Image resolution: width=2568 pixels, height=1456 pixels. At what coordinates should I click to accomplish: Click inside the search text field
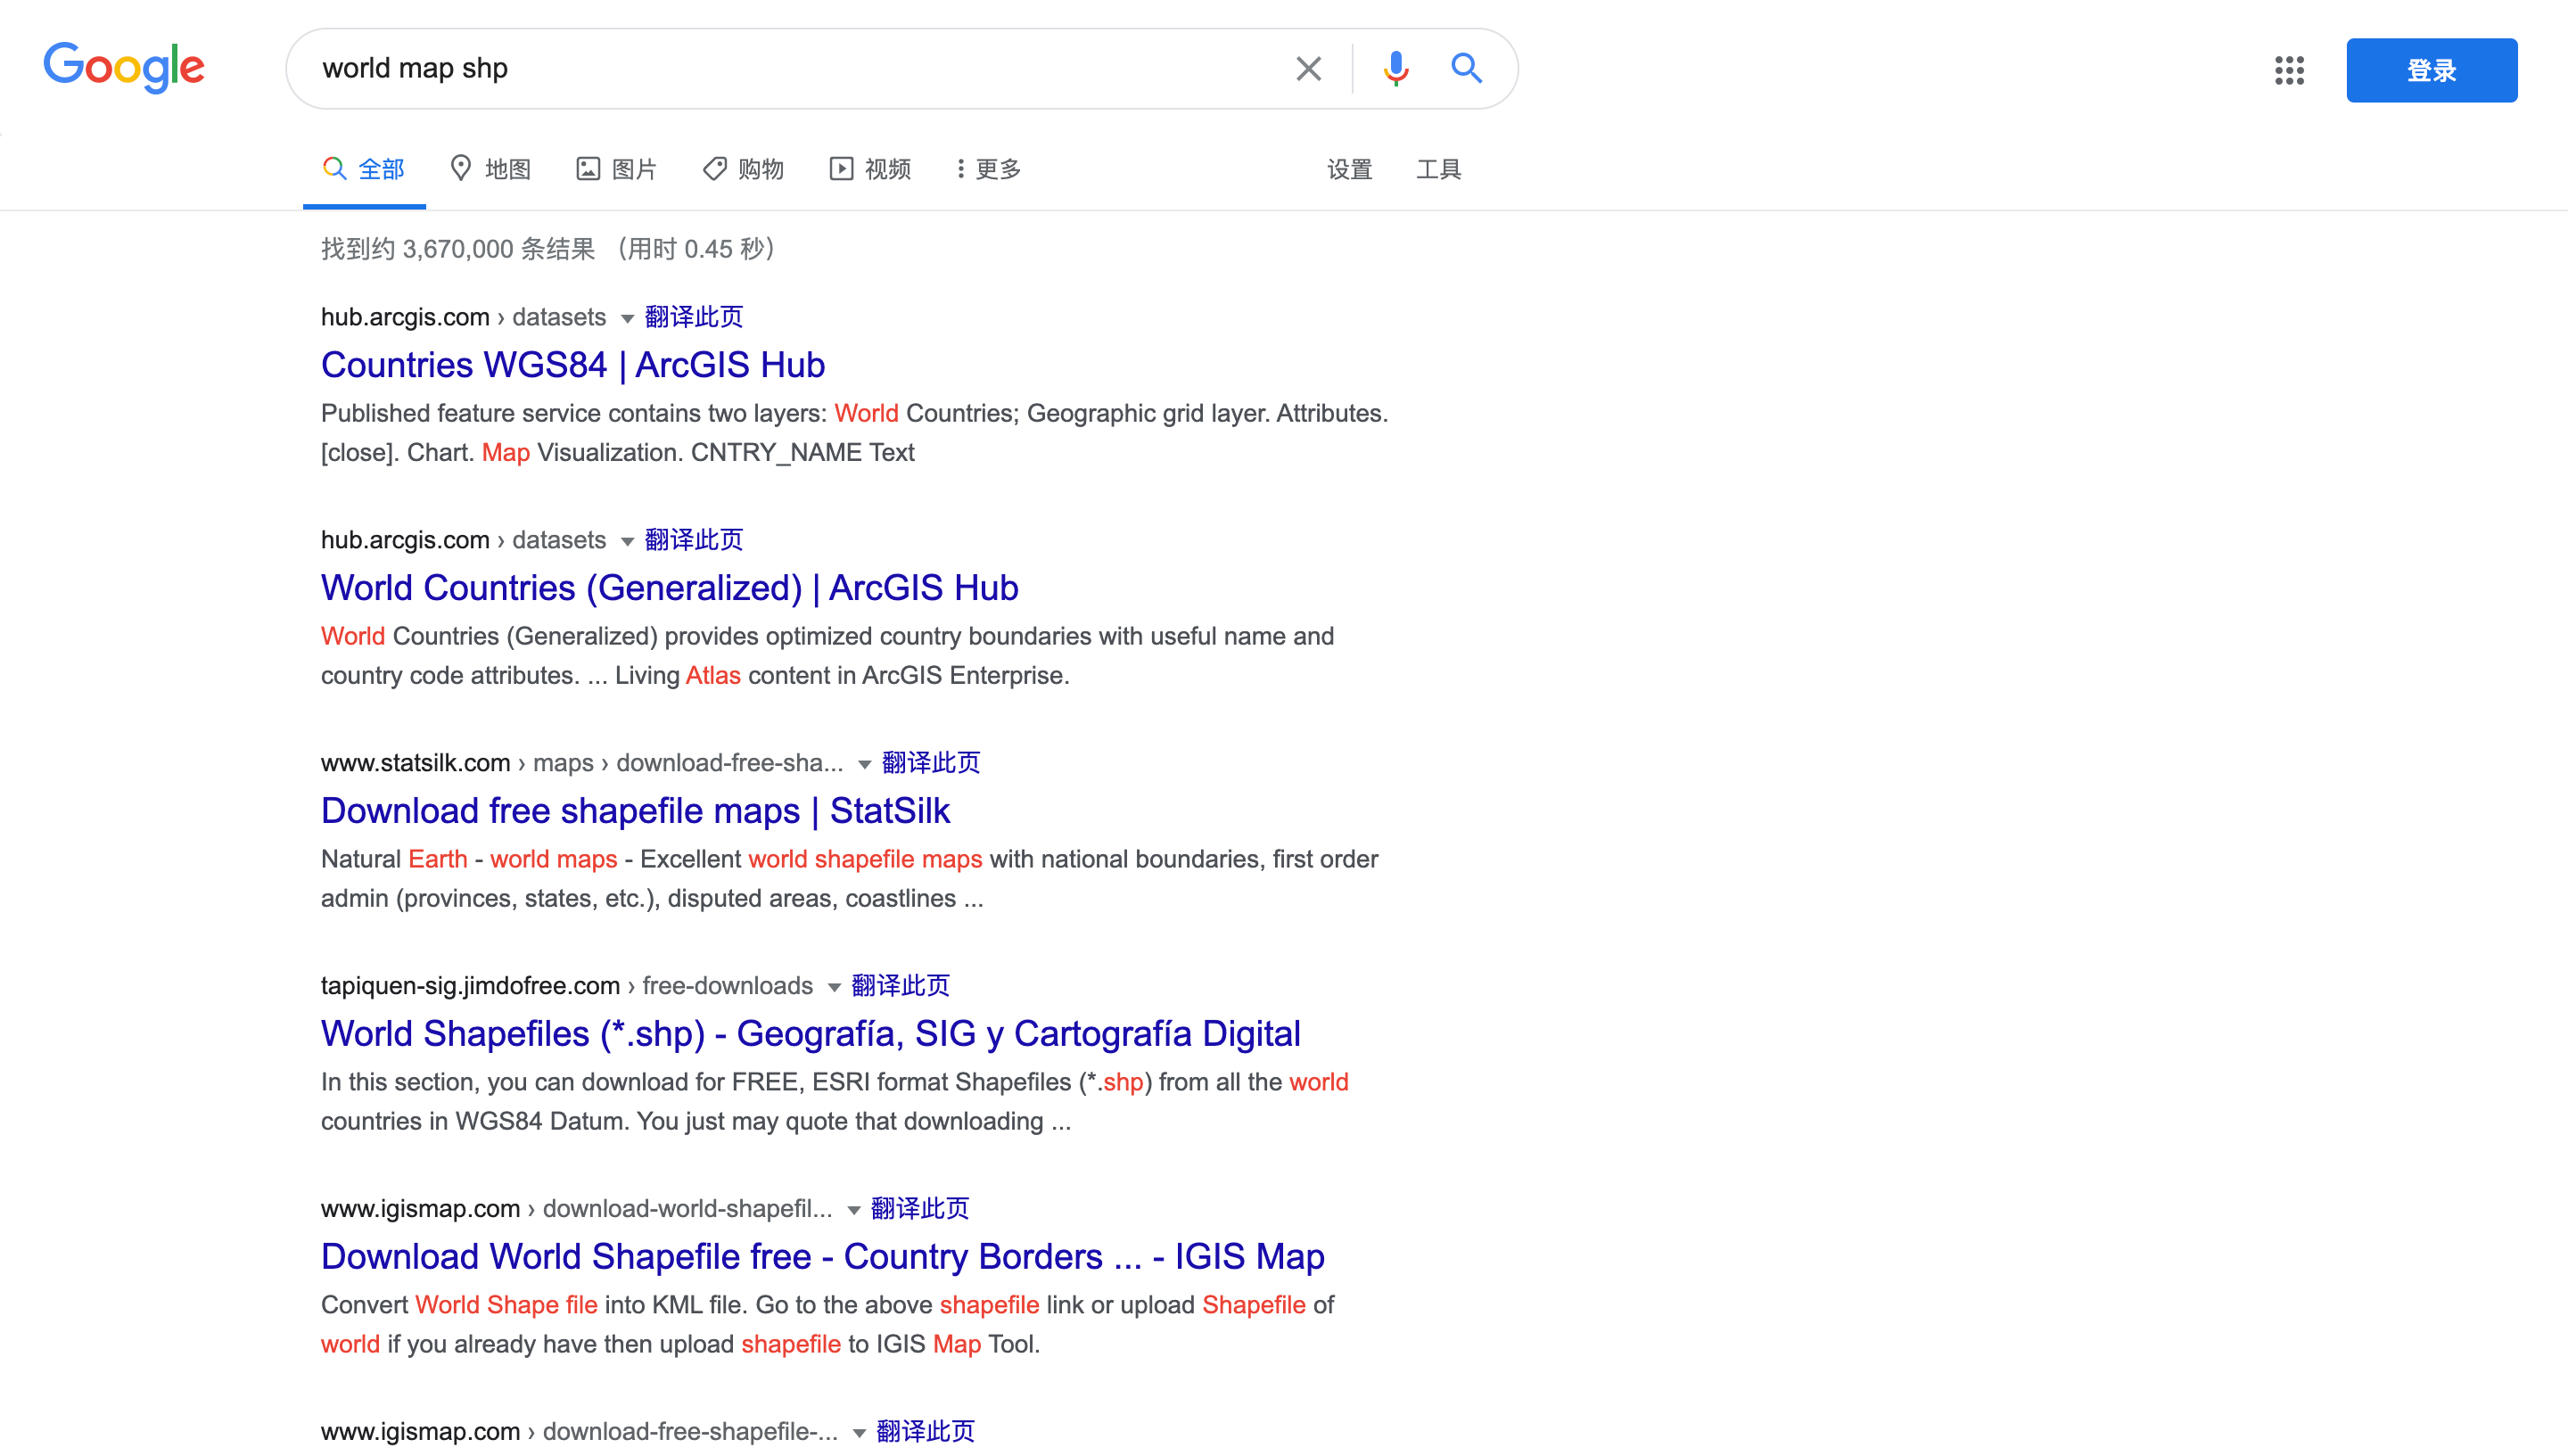coord(780,69)
